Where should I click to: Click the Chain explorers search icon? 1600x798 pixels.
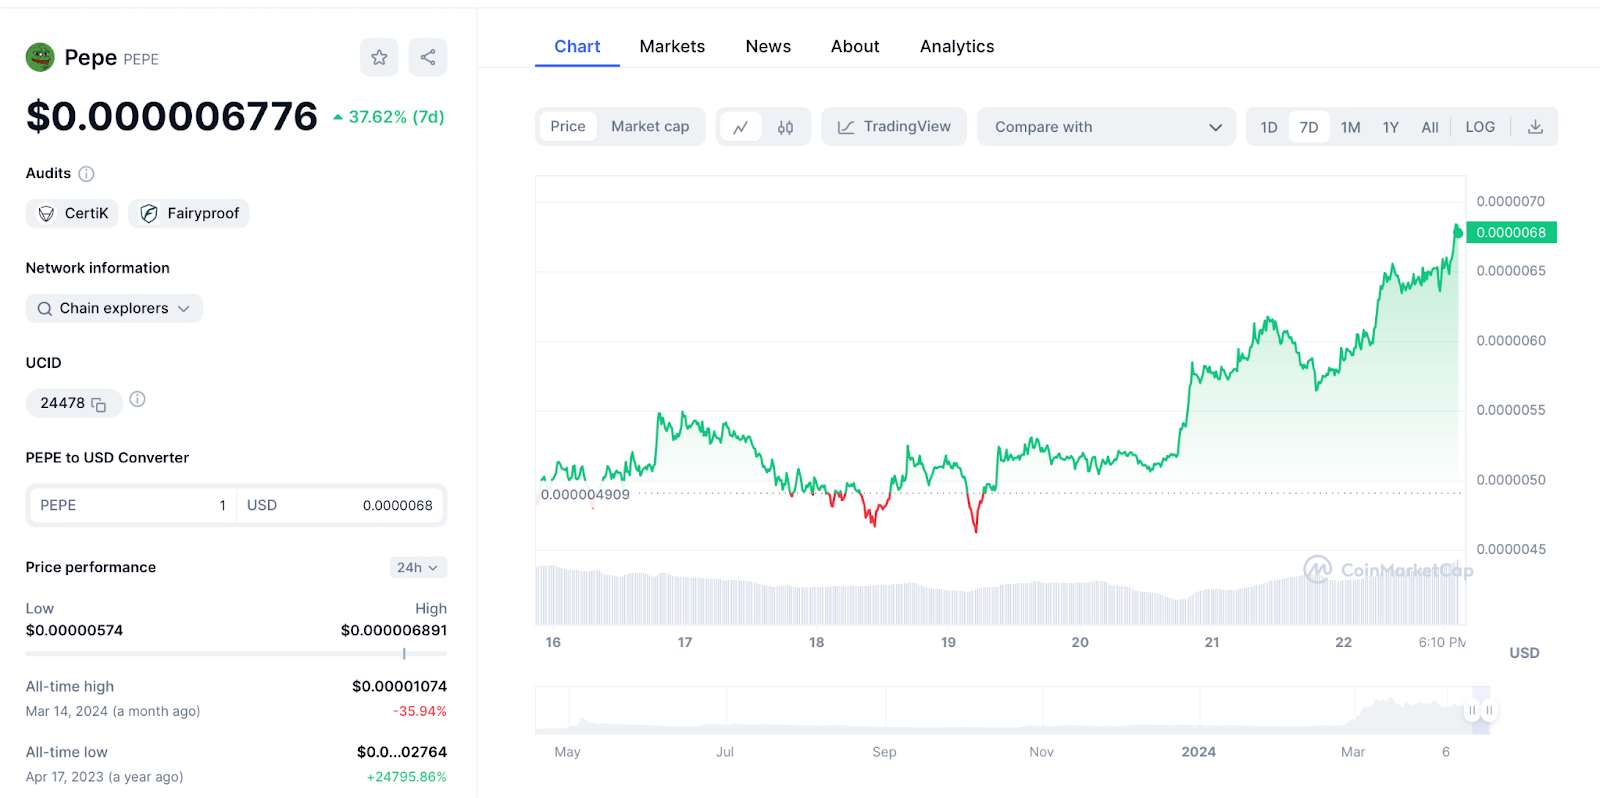tap(45, 309)
